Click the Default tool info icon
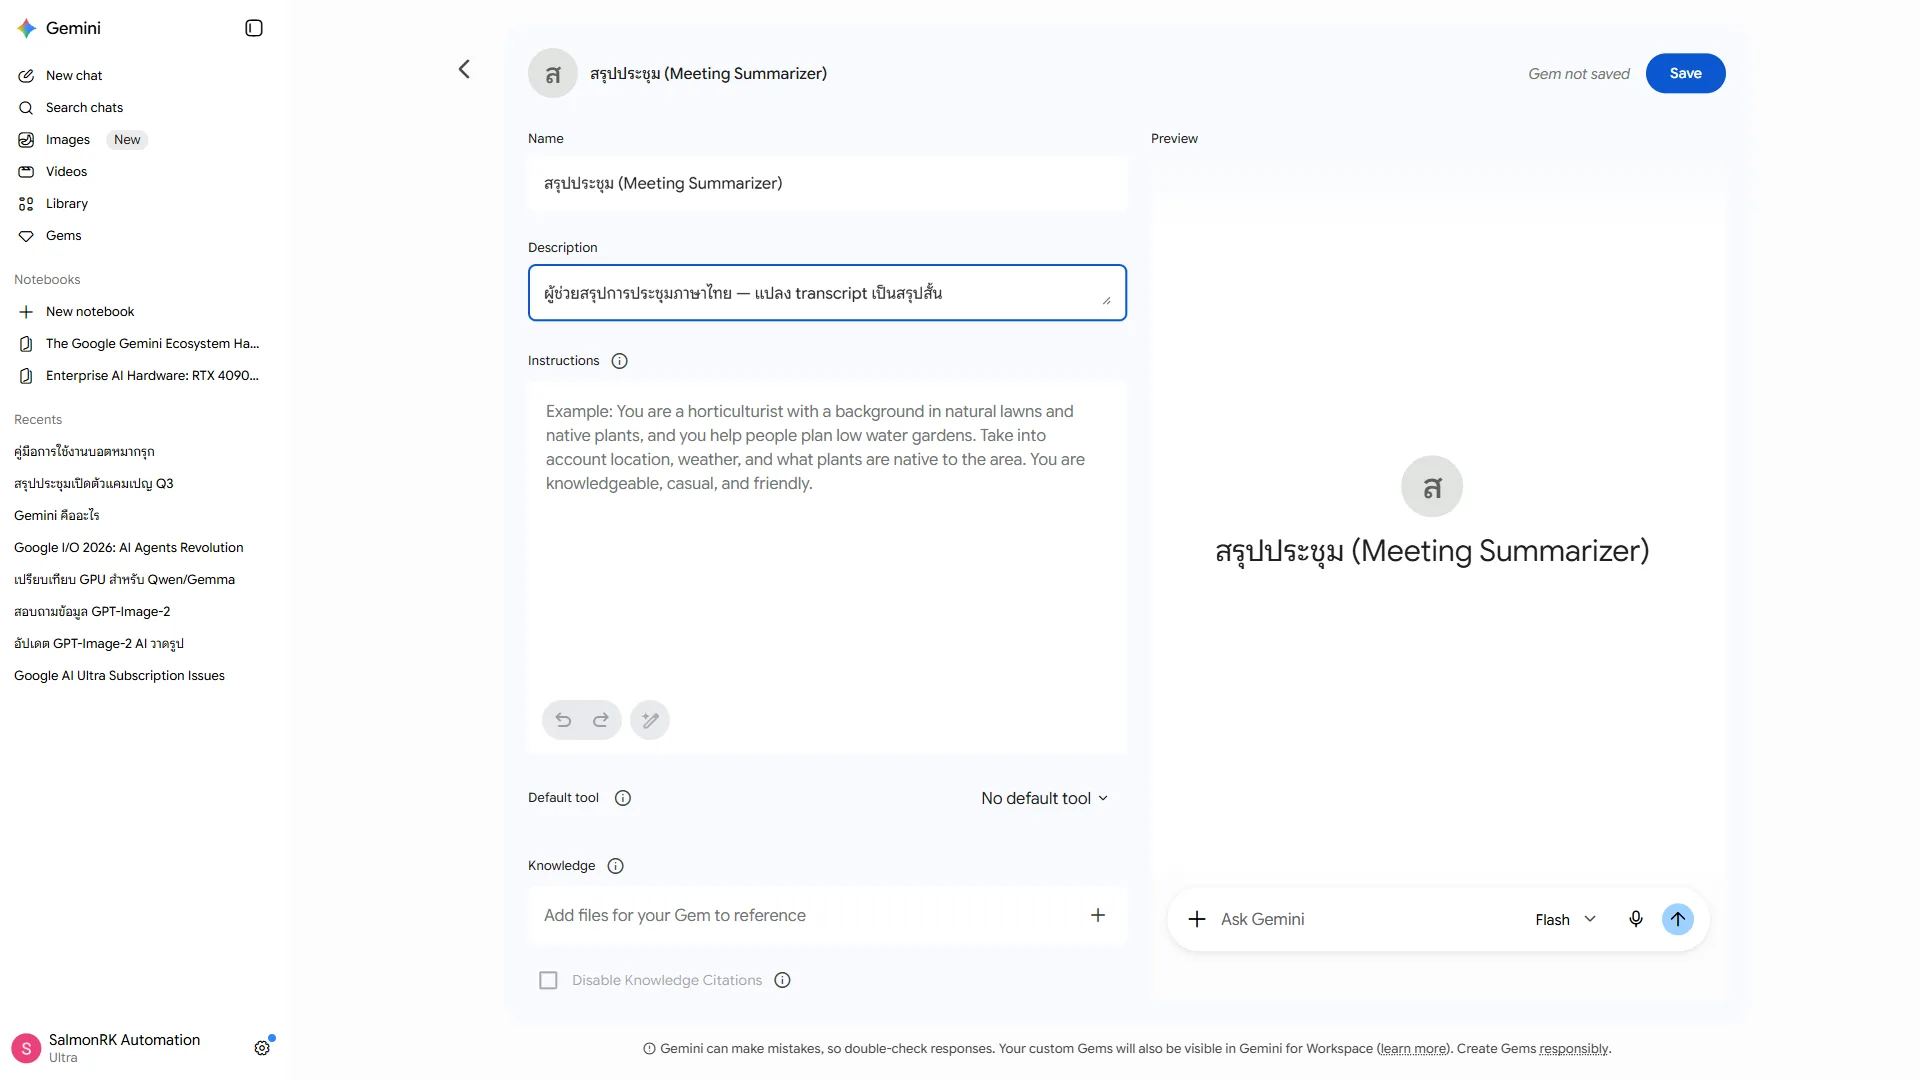The height and width of the screenshot is (1080, 1920). (623, 798)
